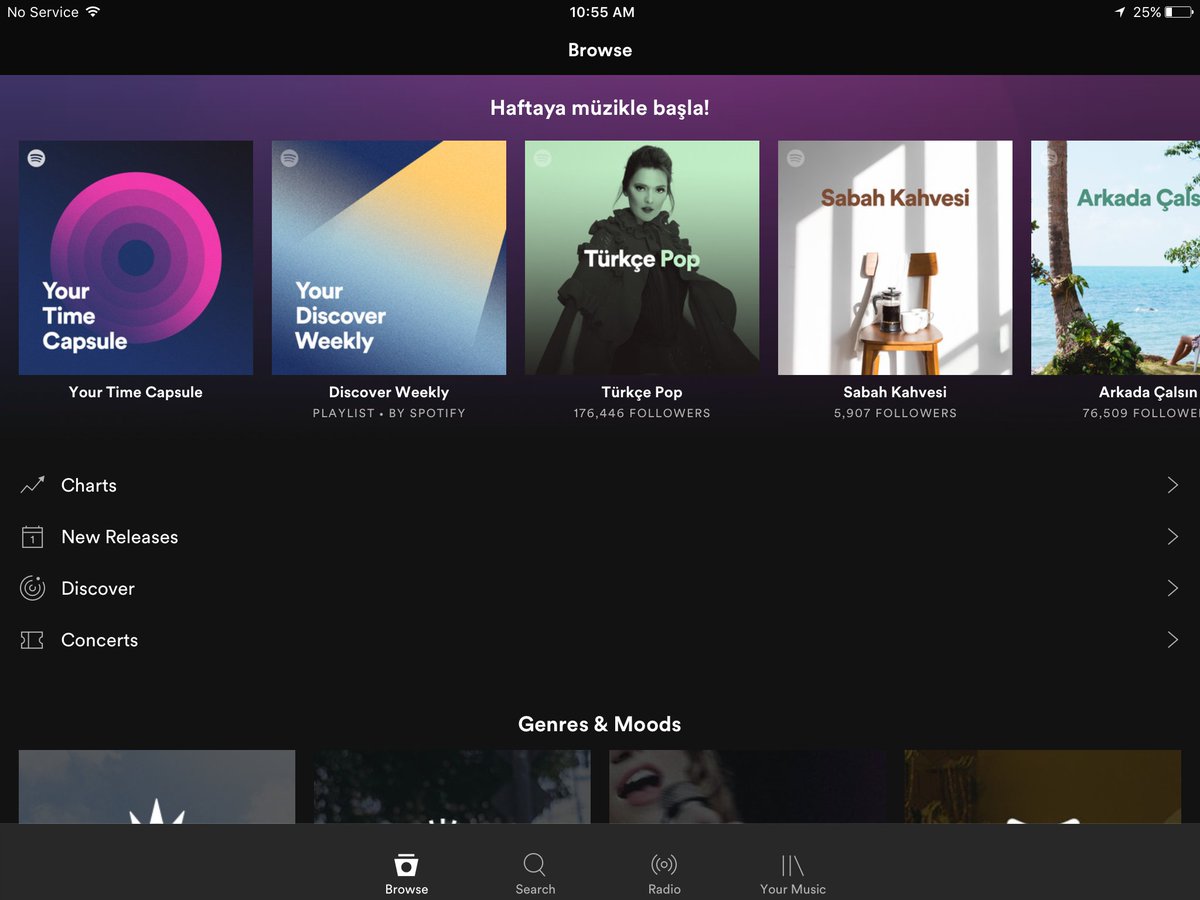Open the Discover list entry
The image size is (1200, 900).
(600, 589)
